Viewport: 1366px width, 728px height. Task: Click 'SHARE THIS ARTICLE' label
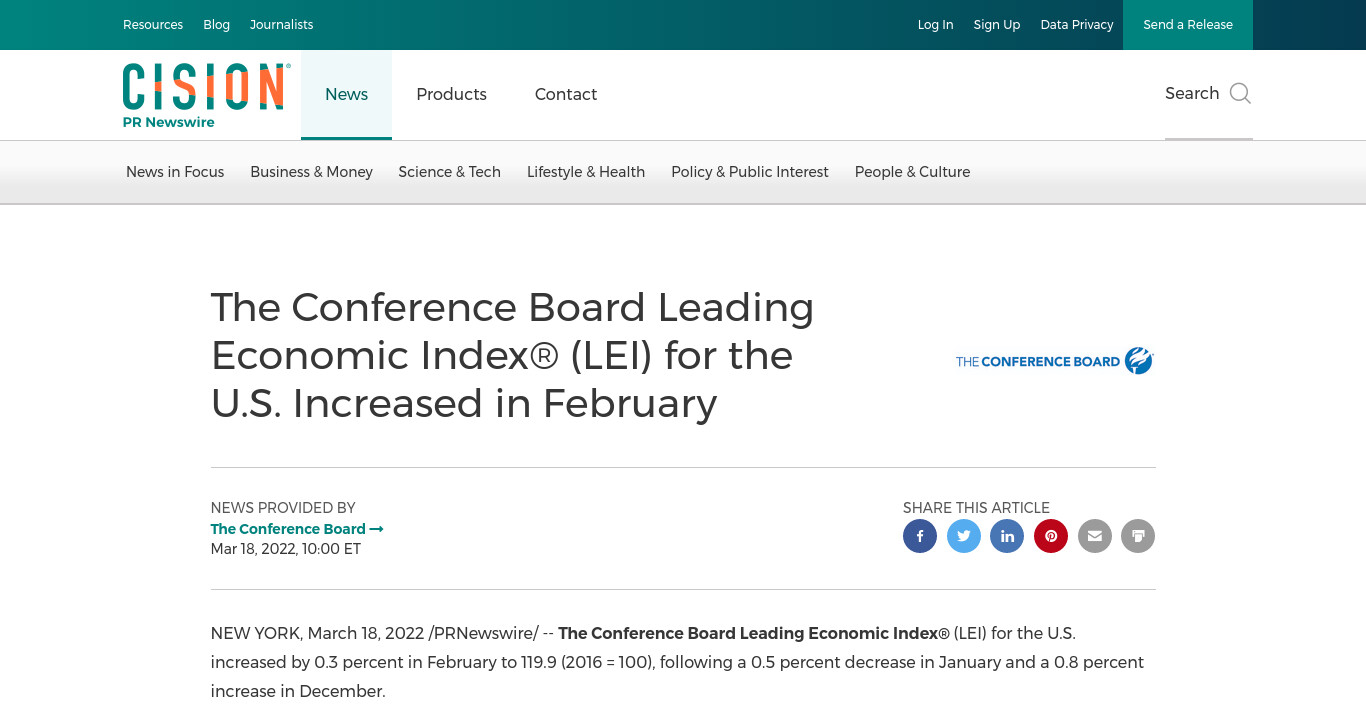click(x=976, y=508)
